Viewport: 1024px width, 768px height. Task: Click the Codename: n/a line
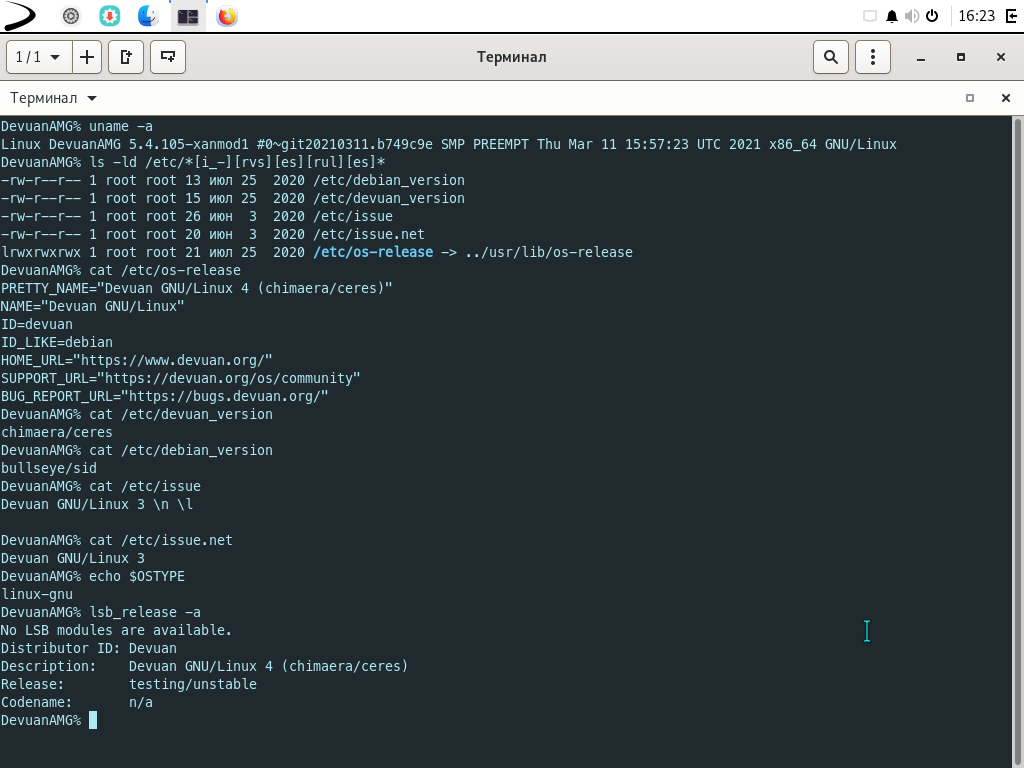tap(76, 703)
